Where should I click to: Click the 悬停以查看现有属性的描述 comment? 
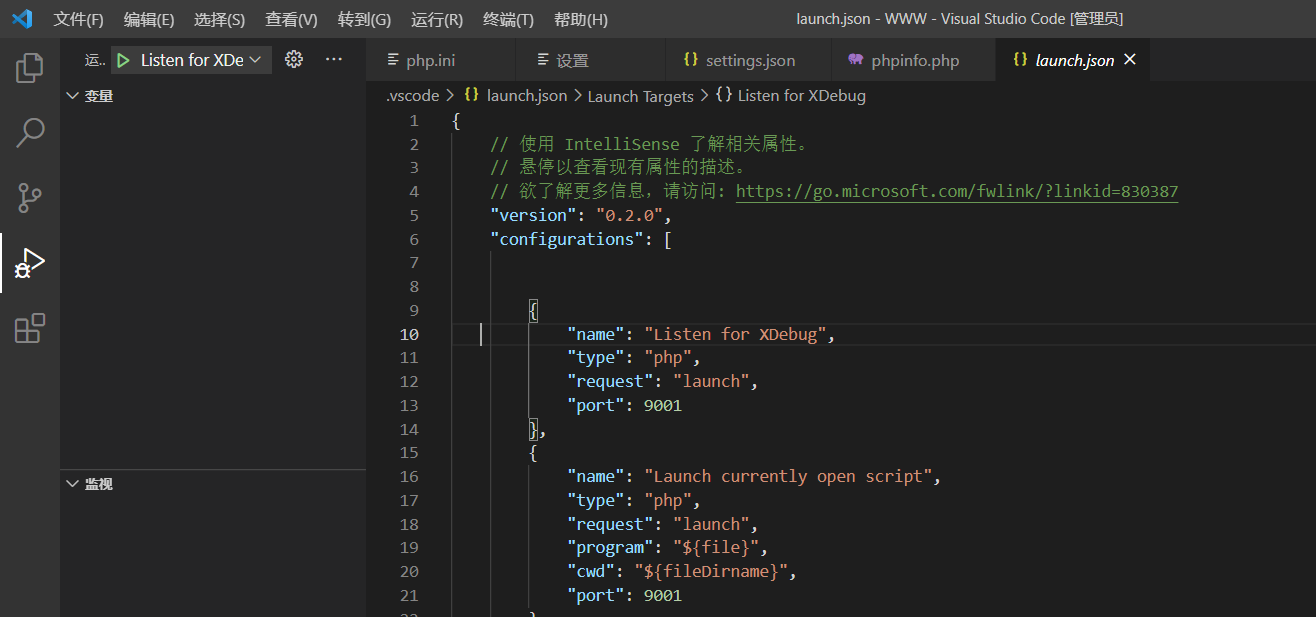pos(618,167)
